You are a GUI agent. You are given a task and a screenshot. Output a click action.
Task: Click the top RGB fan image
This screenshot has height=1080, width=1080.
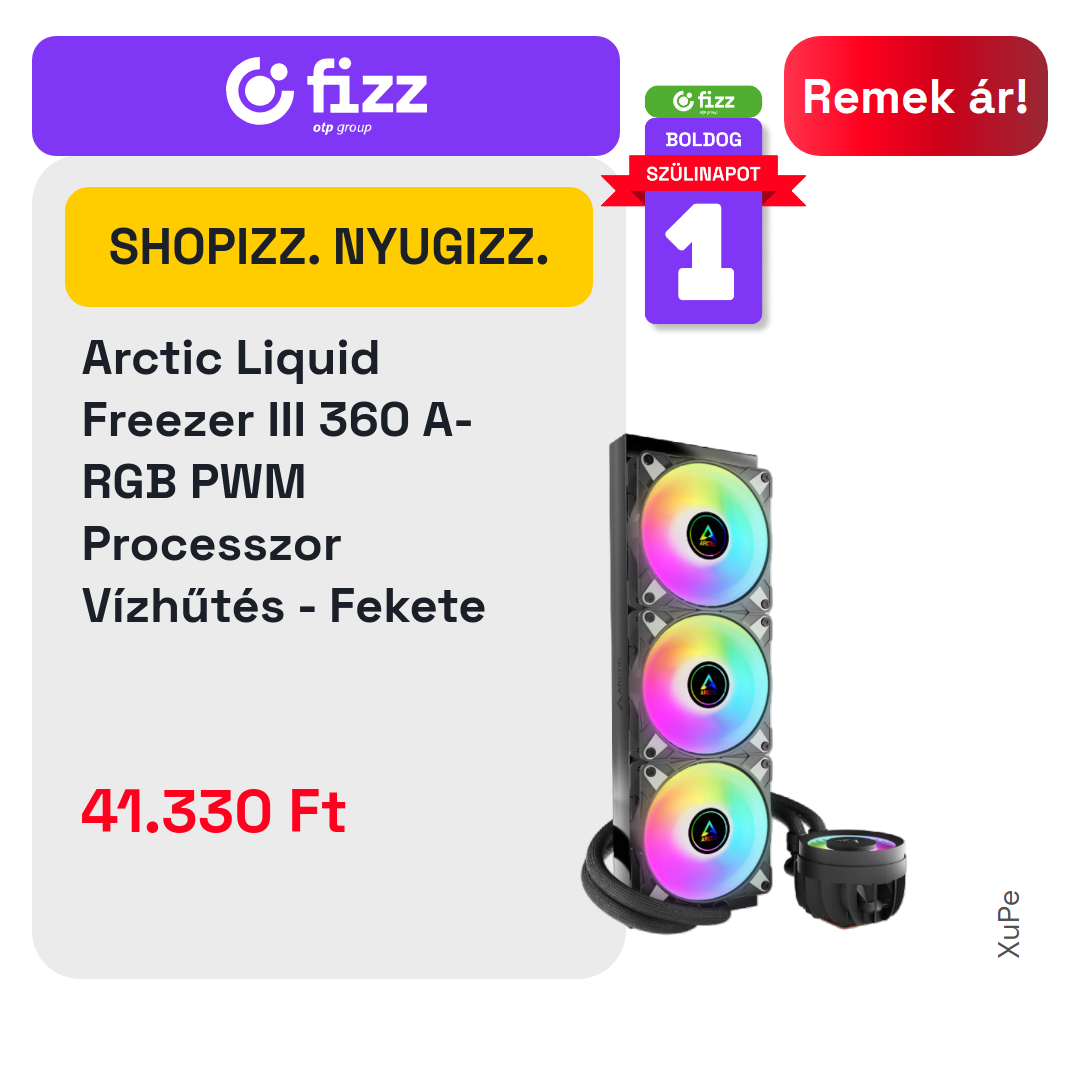705,533
